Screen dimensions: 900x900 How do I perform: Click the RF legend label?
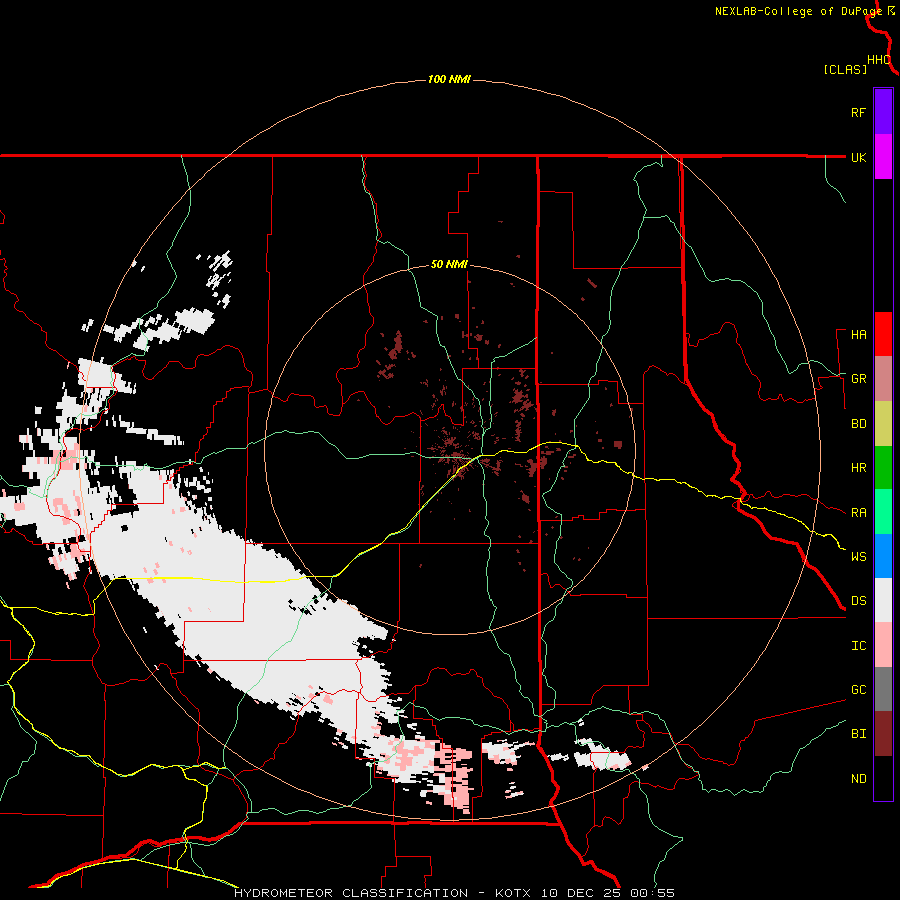(859, 112)
